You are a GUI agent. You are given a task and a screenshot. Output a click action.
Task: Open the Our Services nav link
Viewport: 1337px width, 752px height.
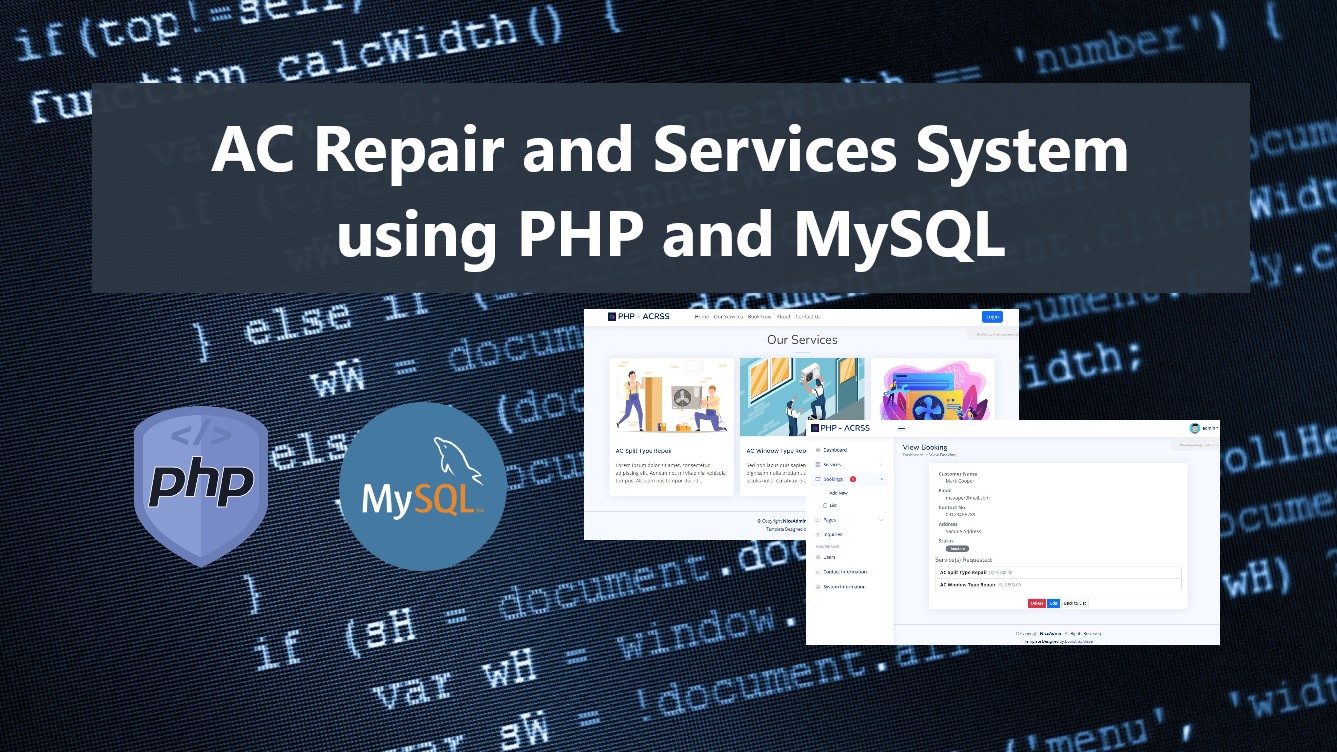click(728, 316)
